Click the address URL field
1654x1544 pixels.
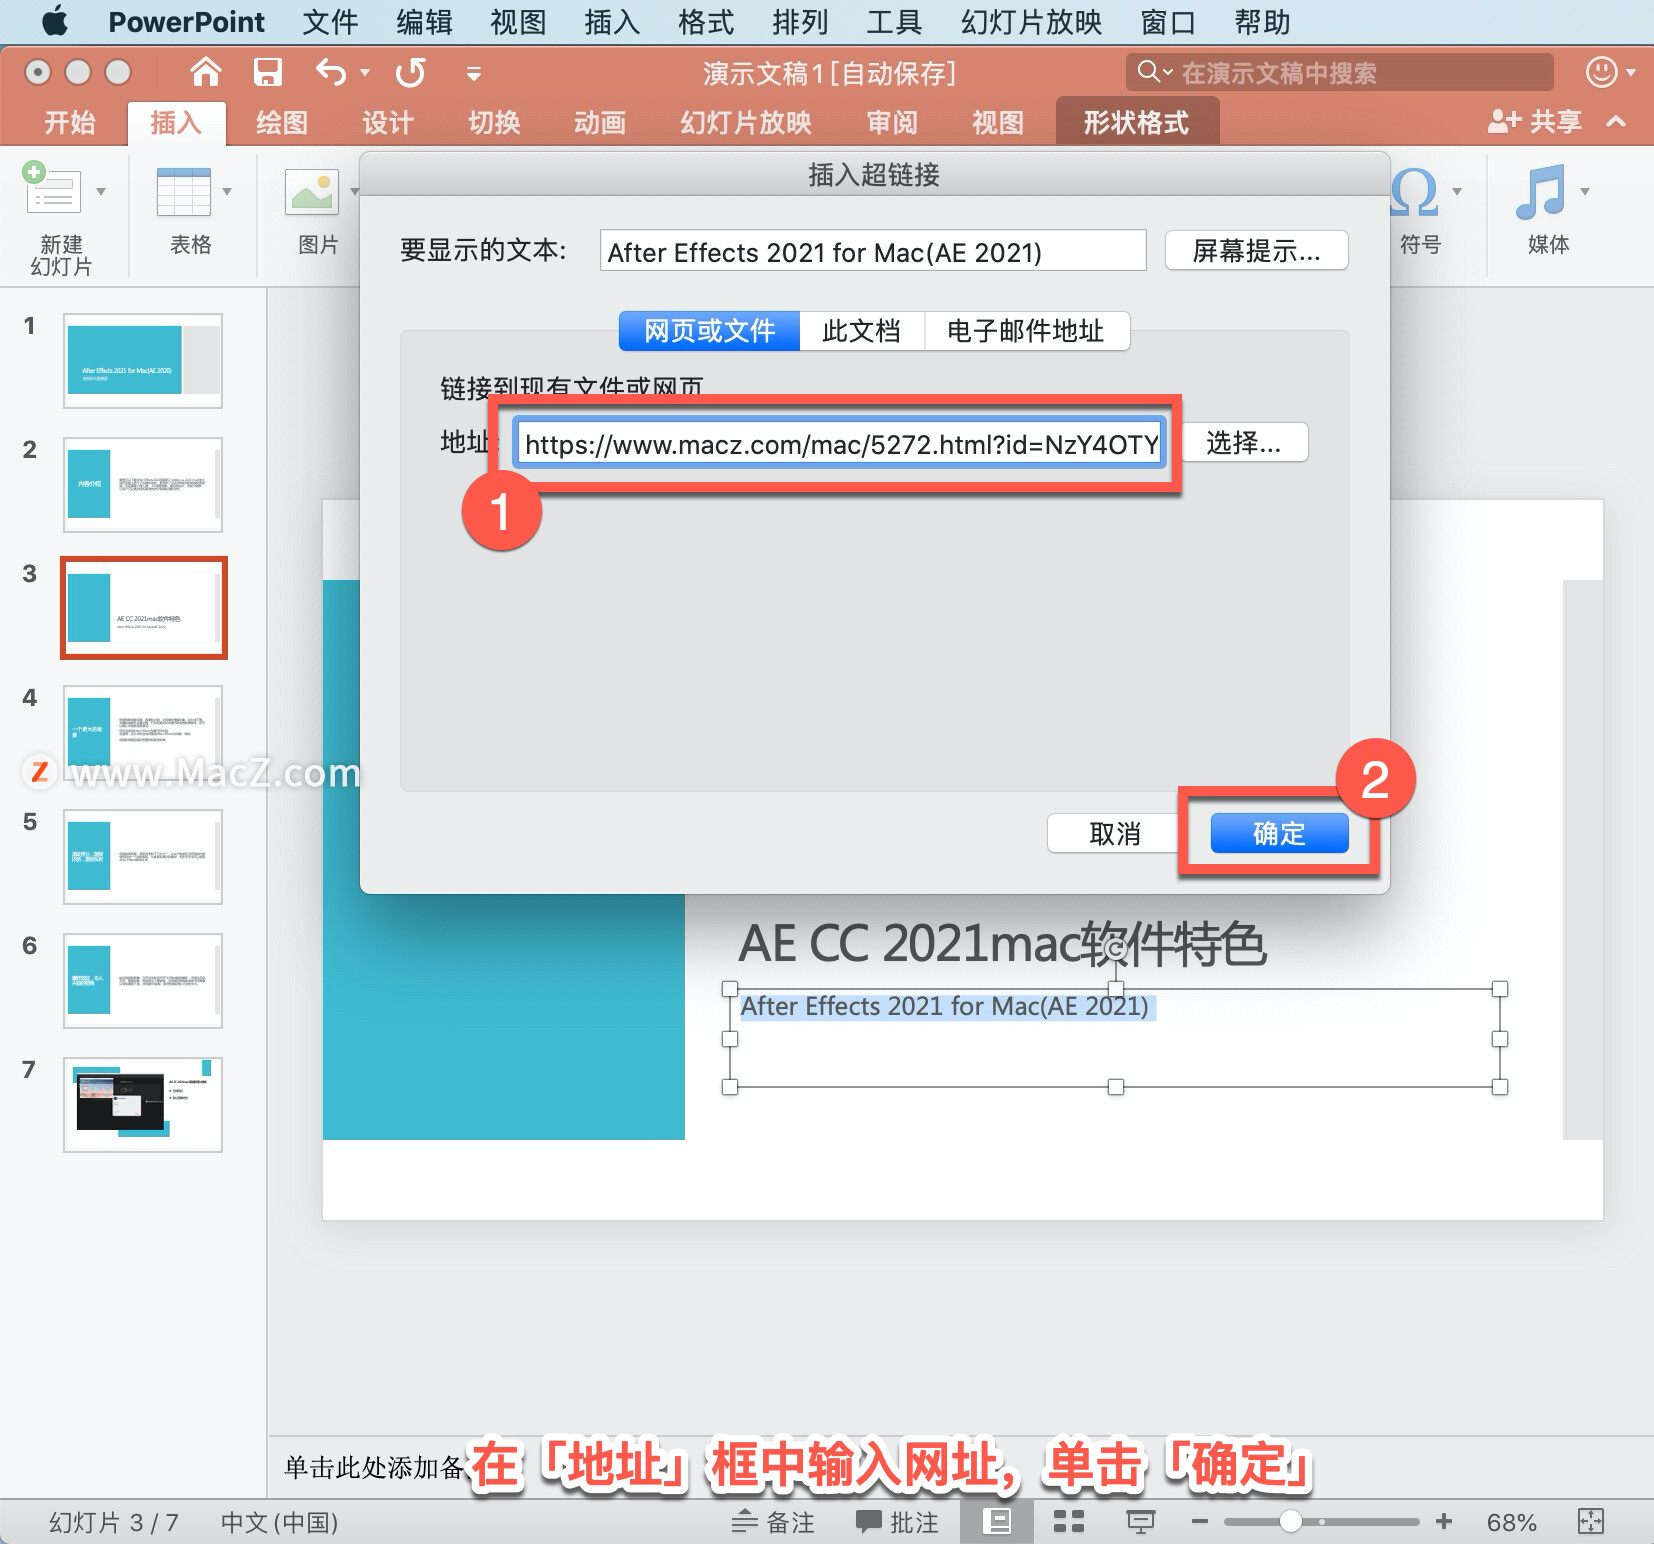pyautogui.click(x=840, y=443)
